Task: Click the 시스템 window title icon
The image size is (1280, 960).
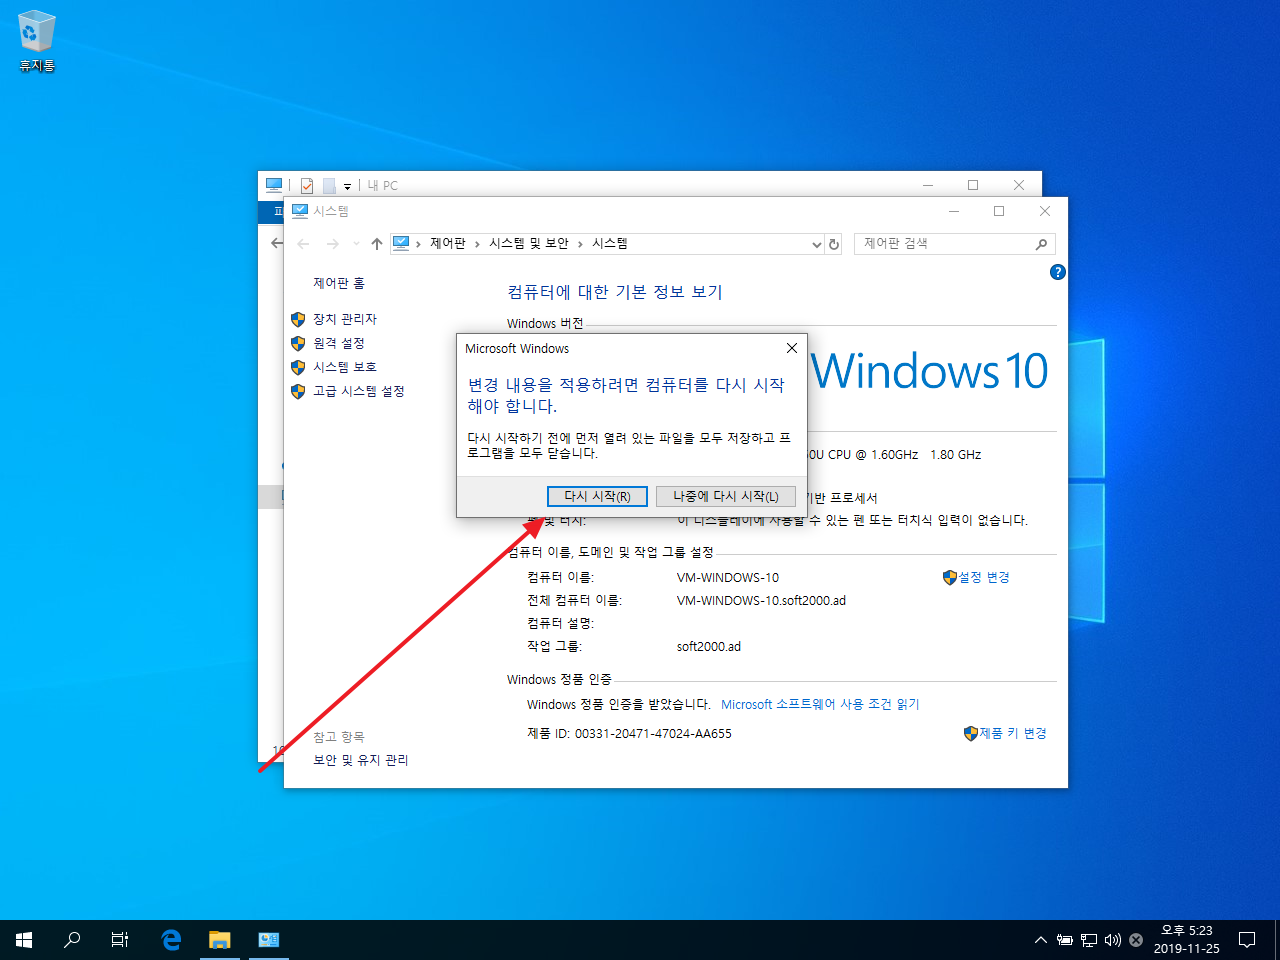Action: [299, 211]
